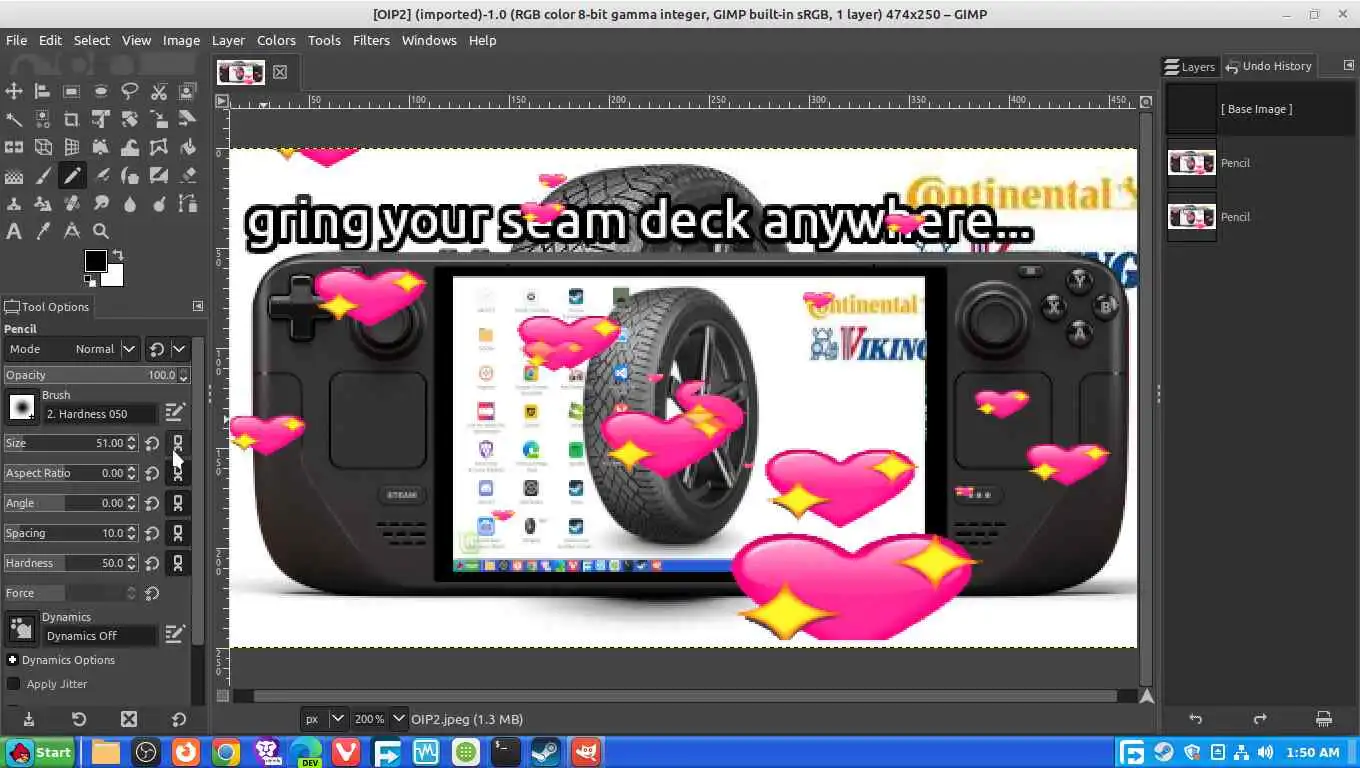Select the Move tool
The width and height of the screenshot is (1360, 768).
click(14, 91)
